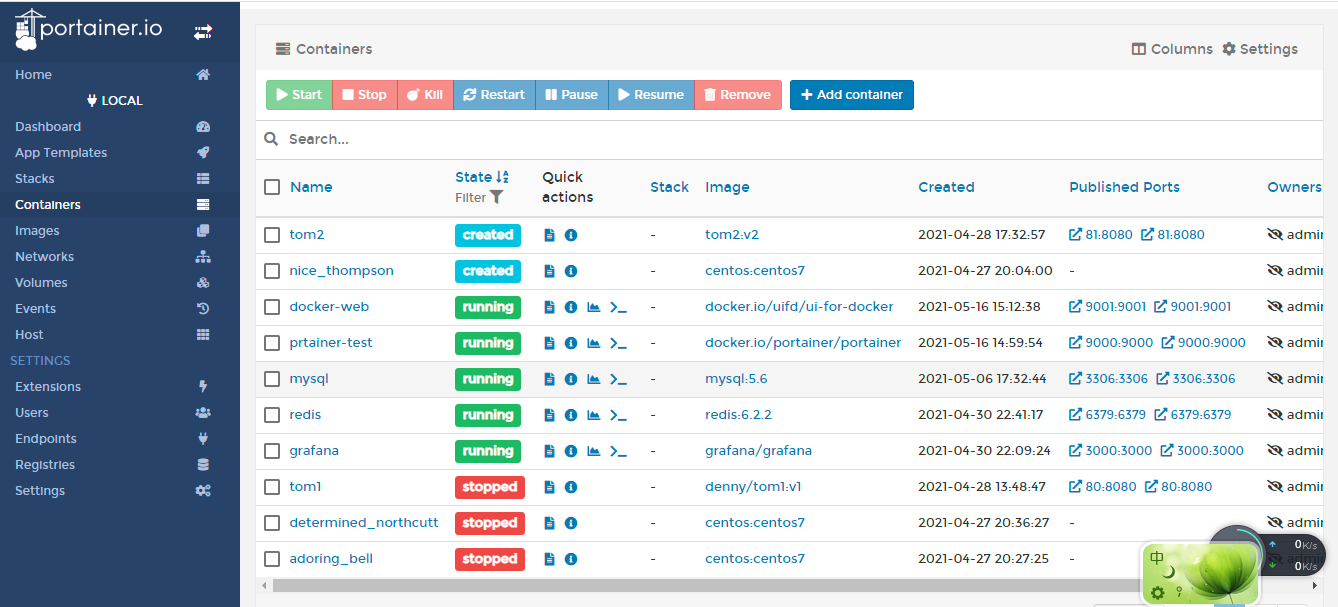Sort by the Created column header
Viewport: 1338px width, 607px height.
(x=946, y=187)
